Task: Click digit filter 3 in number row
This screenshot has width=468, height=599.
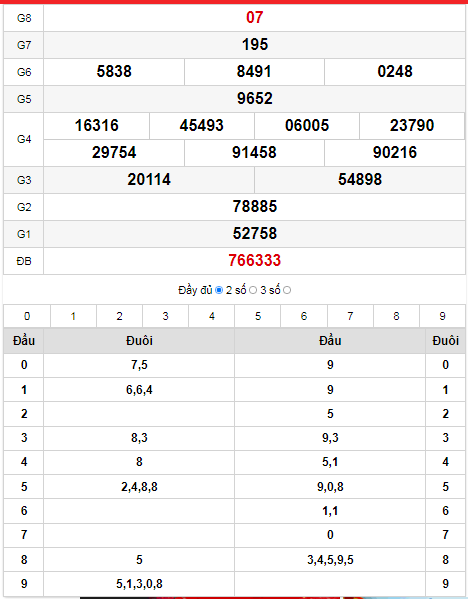Action: (x=165, y=316)
